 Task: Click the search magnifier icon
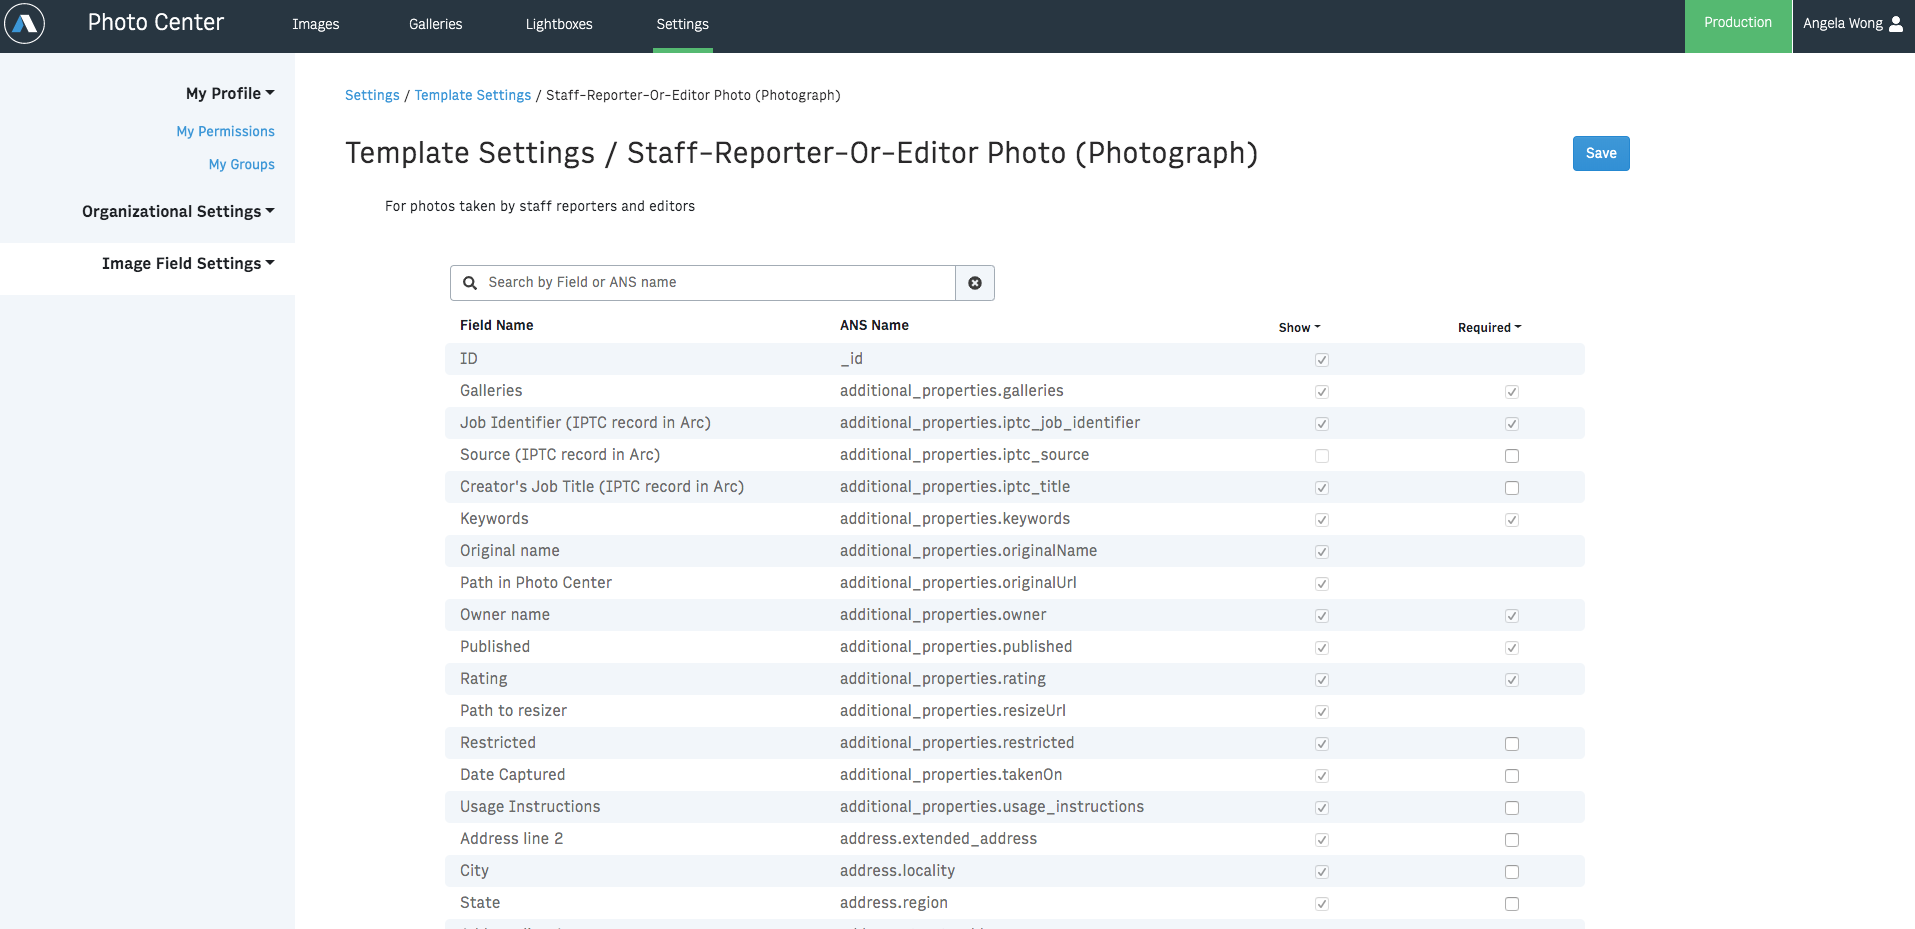pyautogui.click(x=470, y=283)
